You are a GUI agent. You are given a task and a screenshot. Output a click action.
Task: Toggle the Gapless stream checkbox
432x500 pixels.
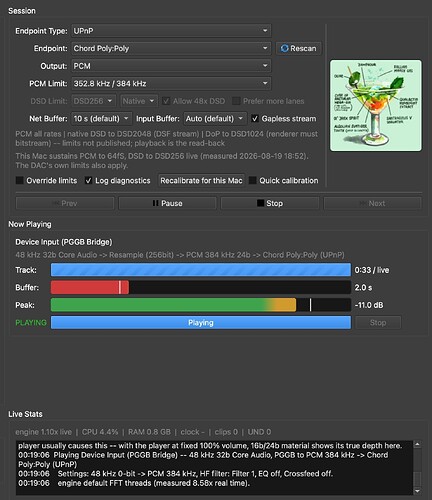[x=255, y=118]
